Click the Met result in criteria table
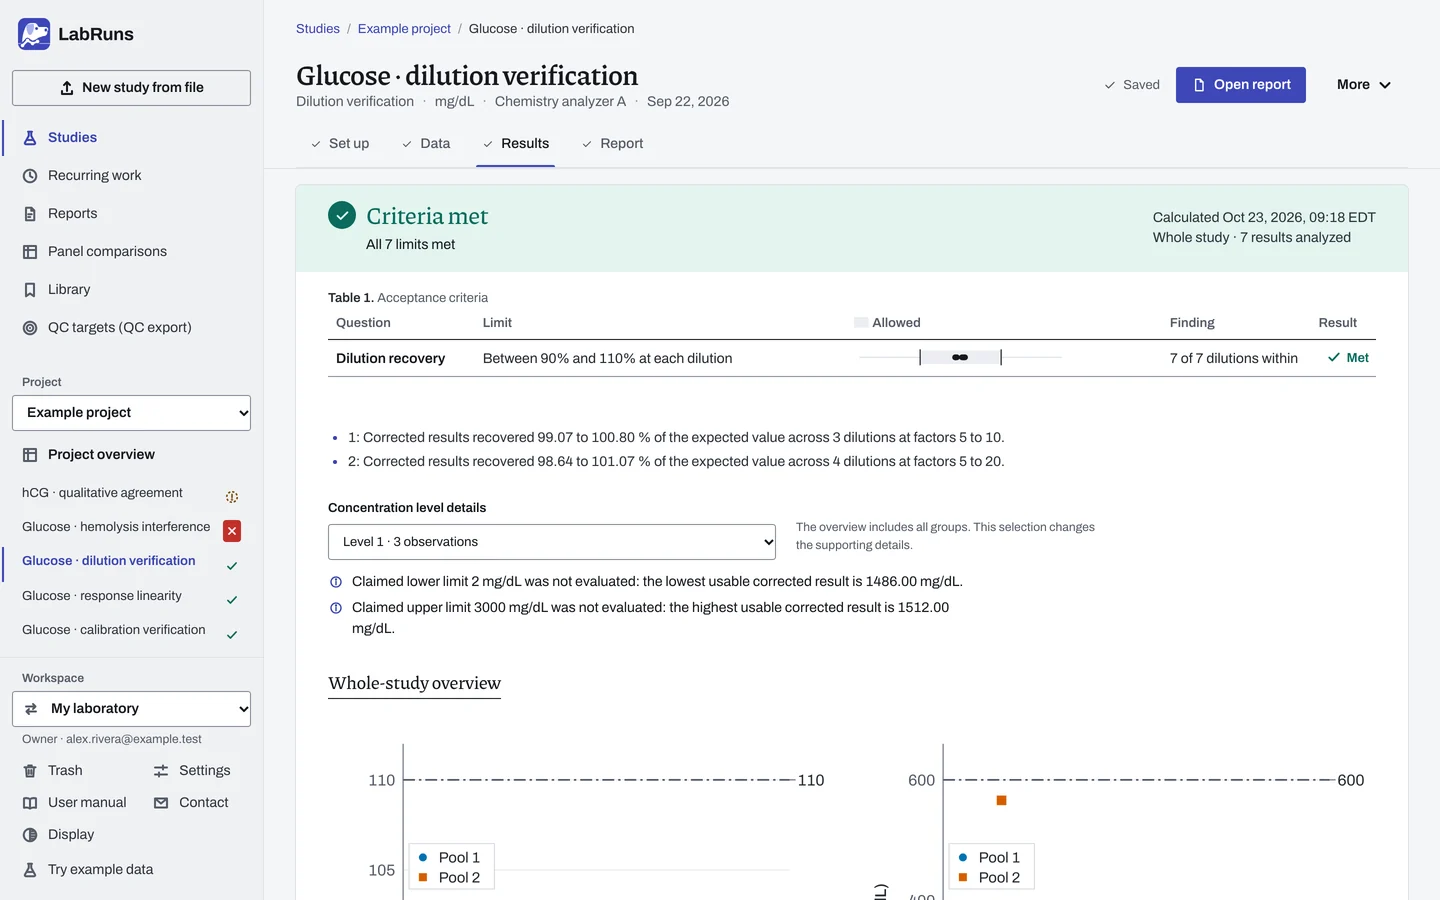The image size is (1440, 900). point(1348,358)
